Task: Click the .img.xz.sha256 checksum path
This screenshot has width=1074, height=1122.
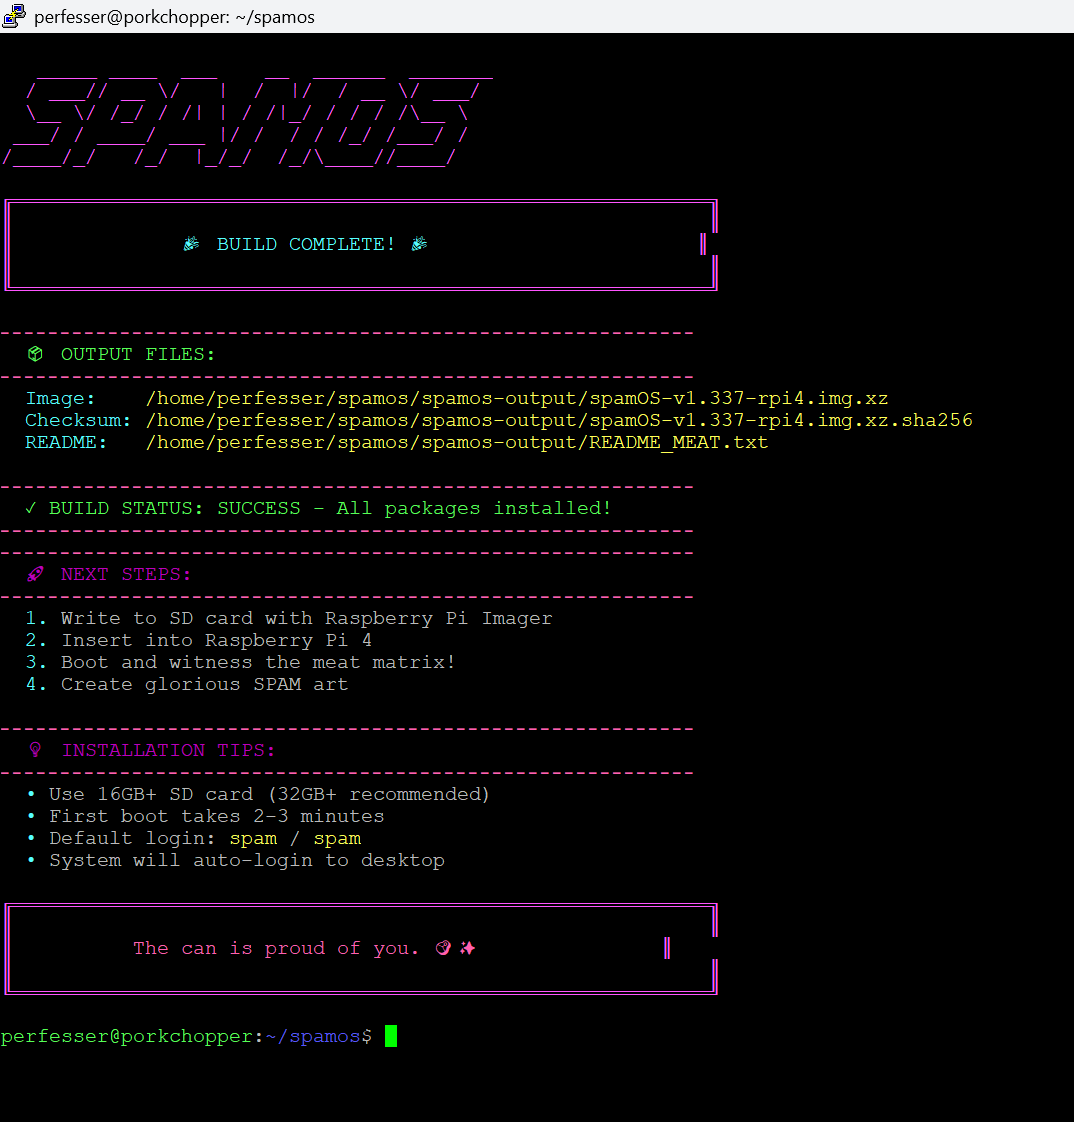Action: coord(559,421)
